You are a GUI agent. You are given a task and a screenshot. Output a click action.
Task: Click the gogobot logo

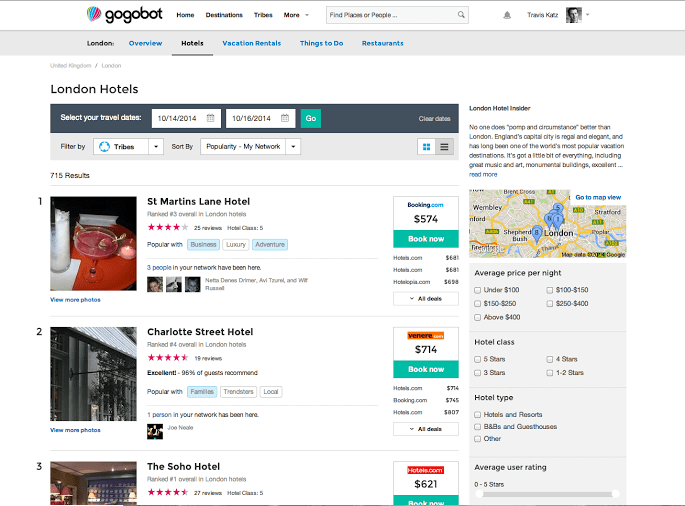click(x=125, y=14)
